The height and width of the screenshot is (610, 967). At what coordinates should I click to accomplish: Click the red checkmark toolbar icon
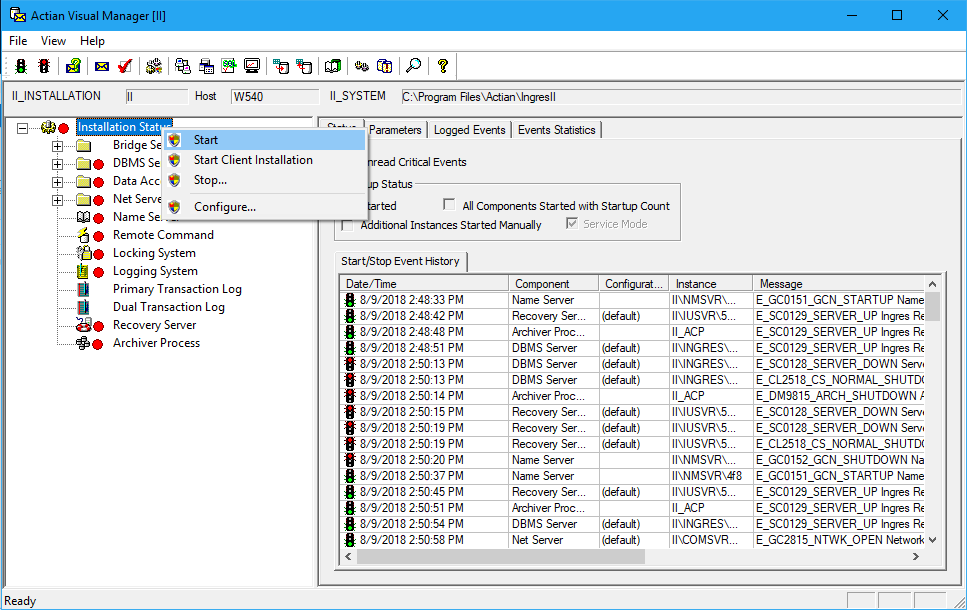click(124, 66)
